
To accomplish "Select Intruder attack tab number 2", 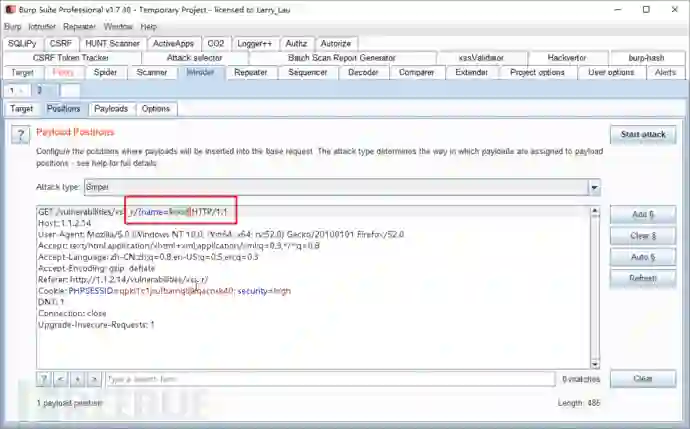I will click(43, 91).
